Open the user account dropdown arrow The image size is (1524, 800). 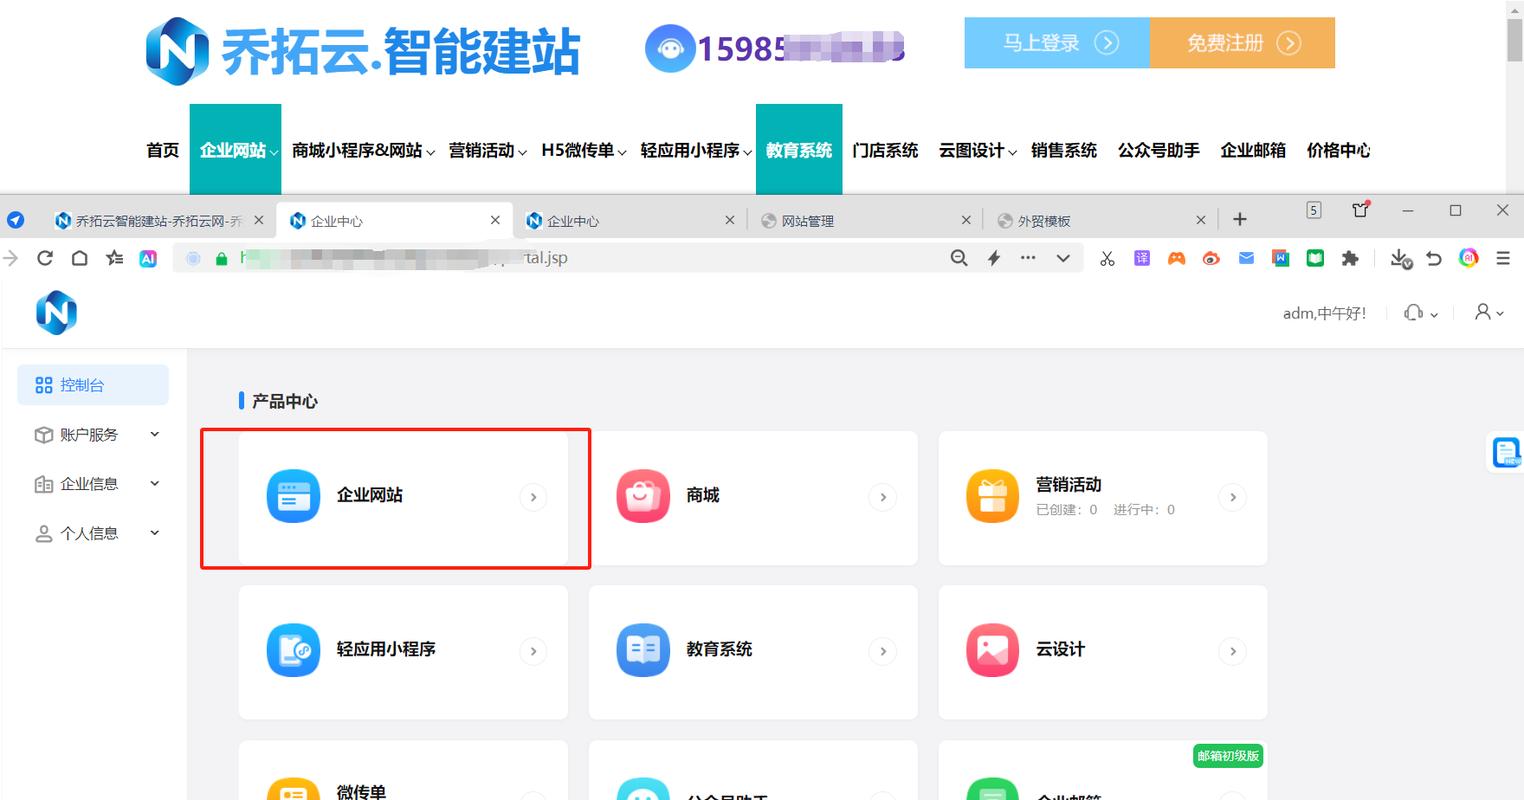click(1500, 312)
